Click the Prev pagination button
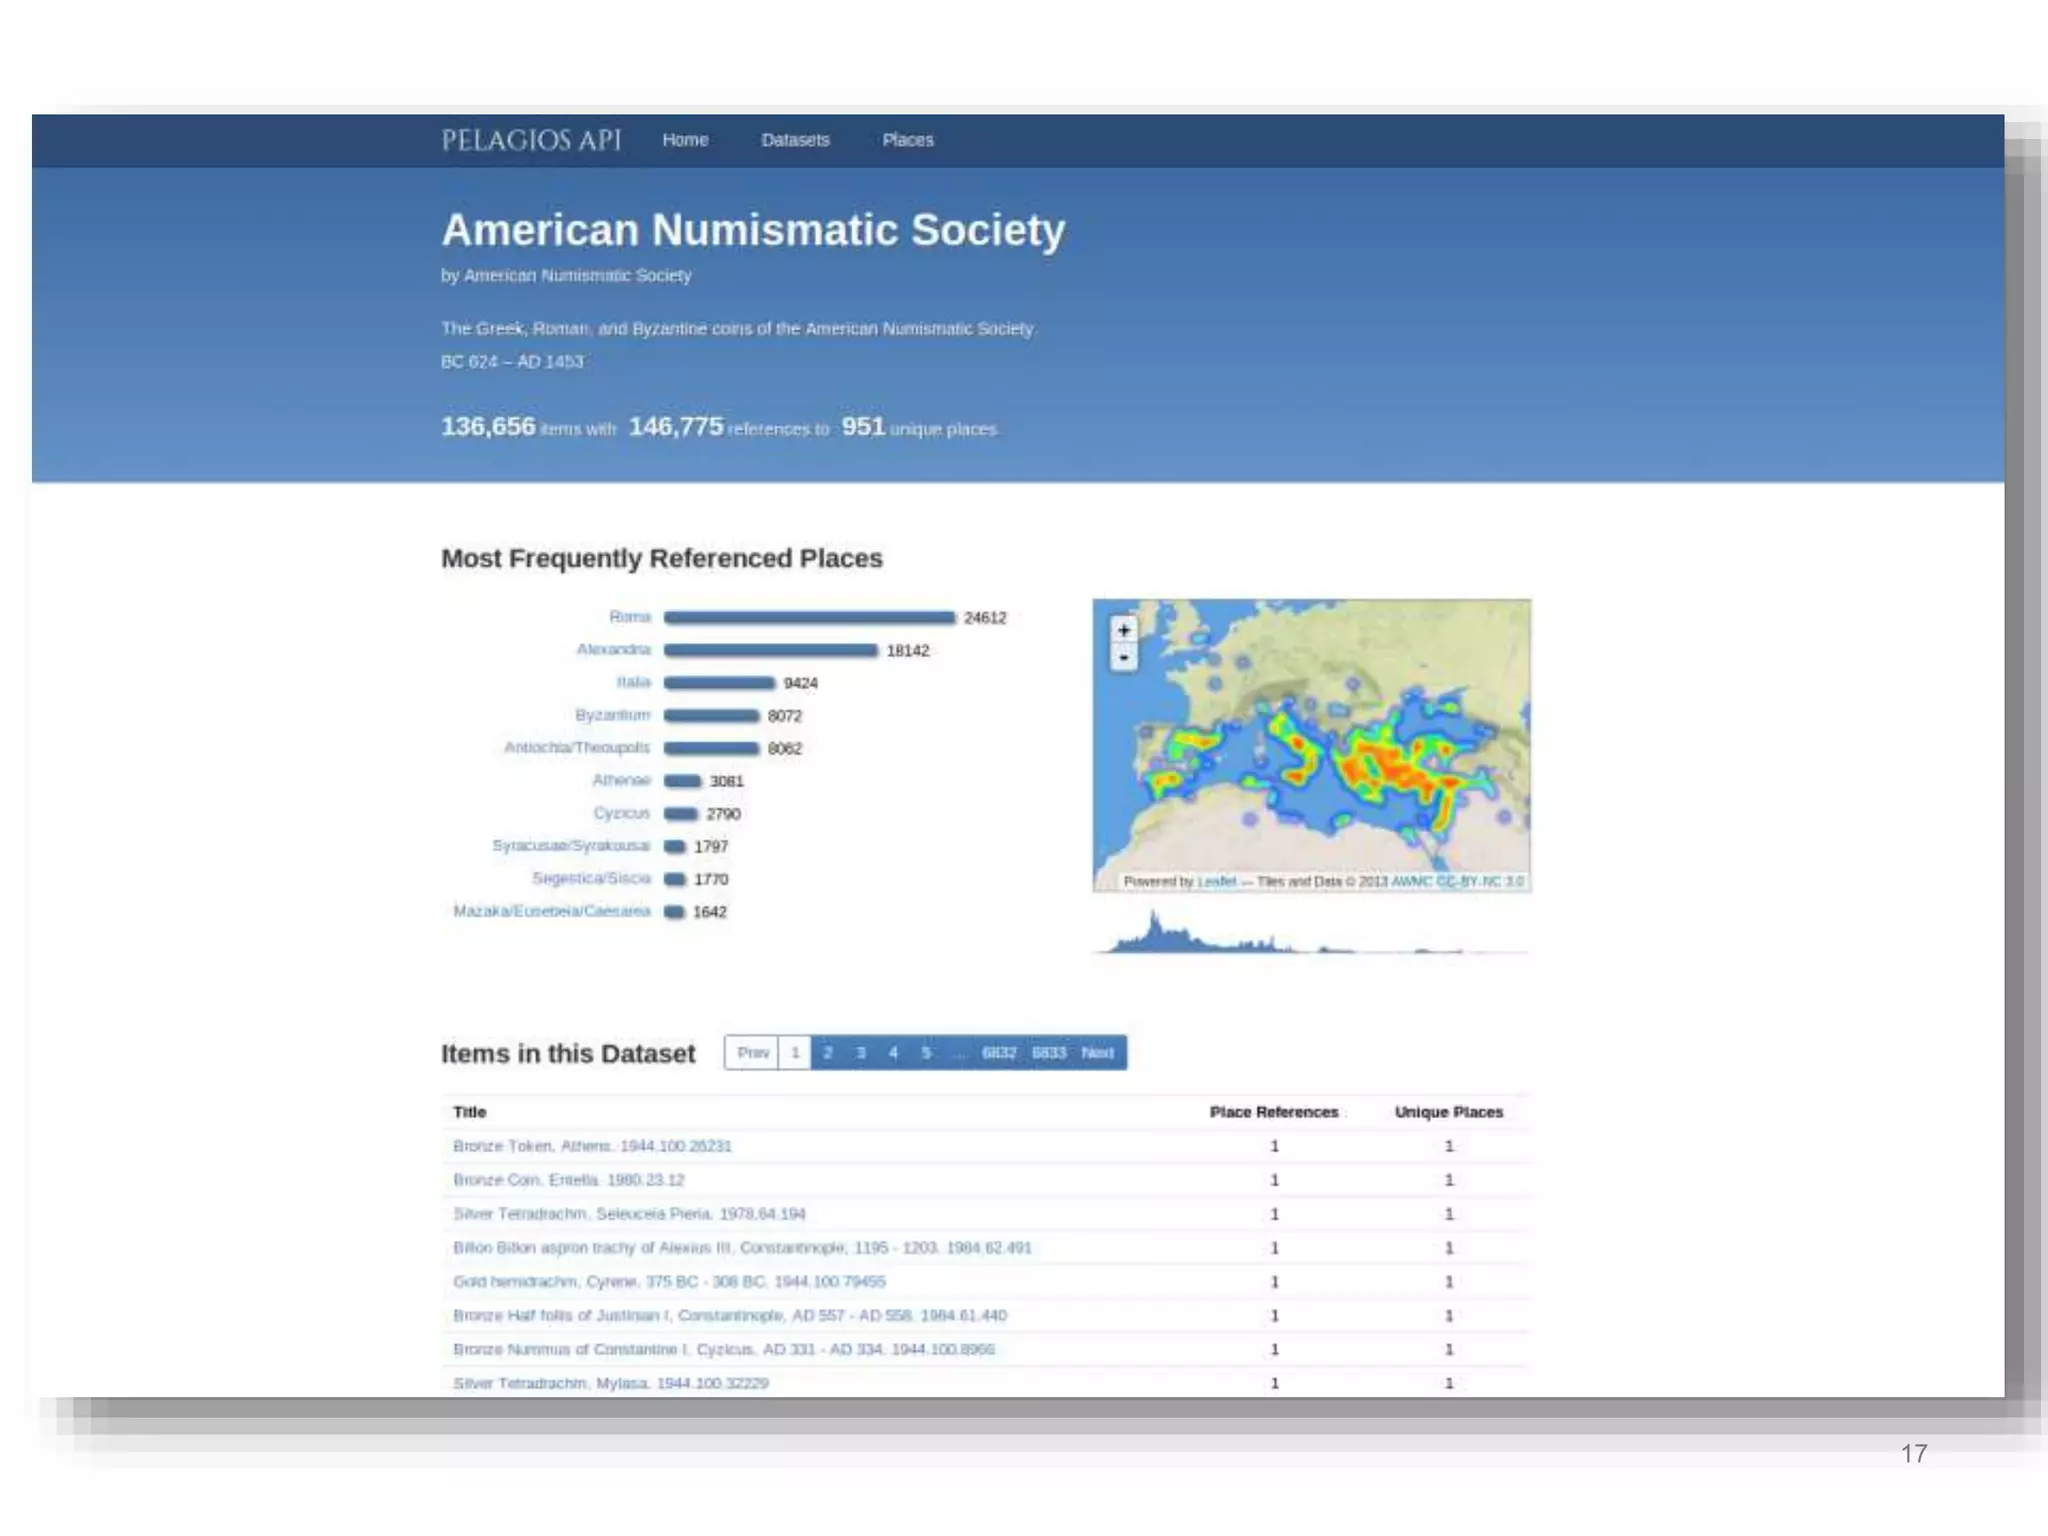This screenshot has height=1536, width=2048. [x=752, y=1052]
